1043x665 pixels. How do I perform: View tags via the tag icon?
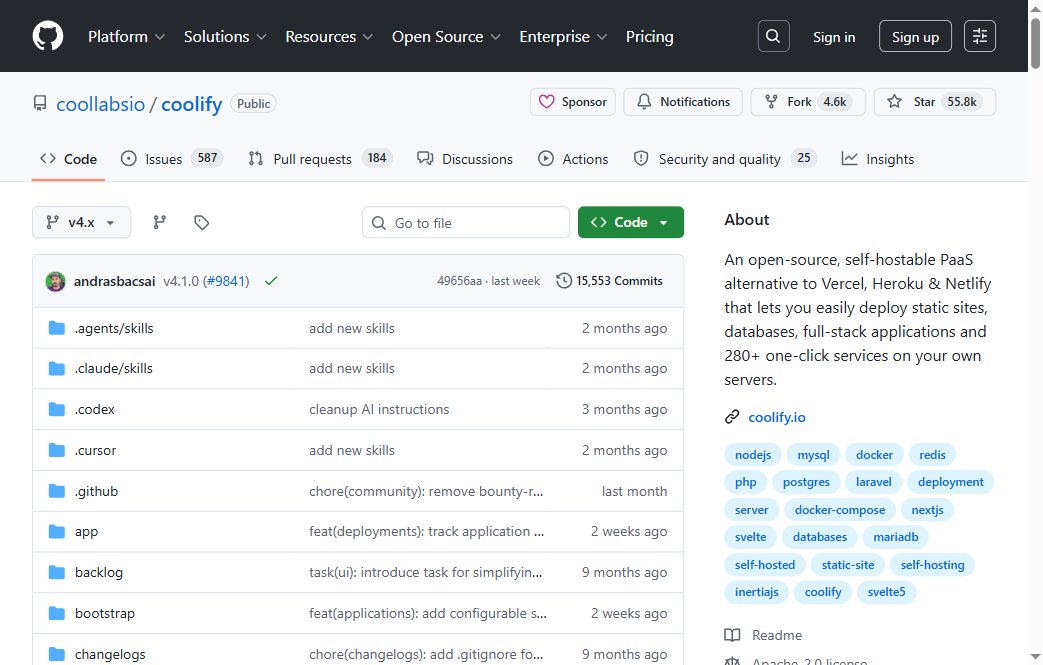click(202, 222)
